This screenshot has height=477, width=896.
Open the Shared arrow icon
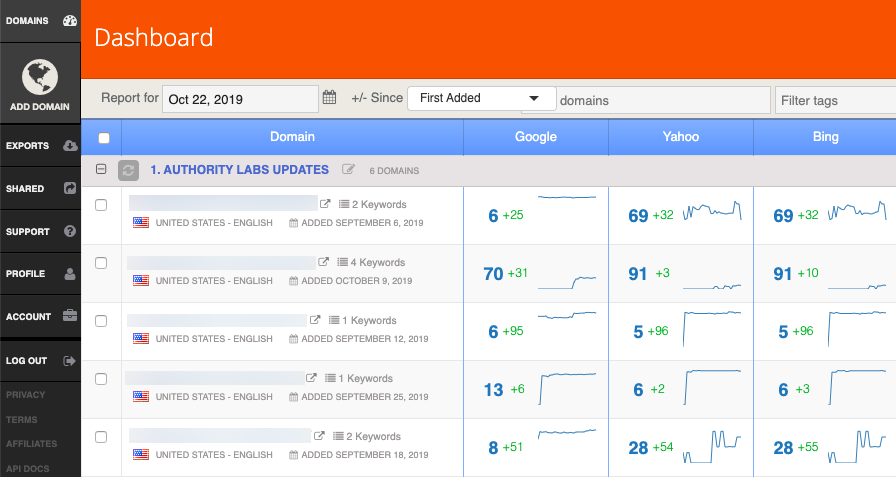point(70,189)
